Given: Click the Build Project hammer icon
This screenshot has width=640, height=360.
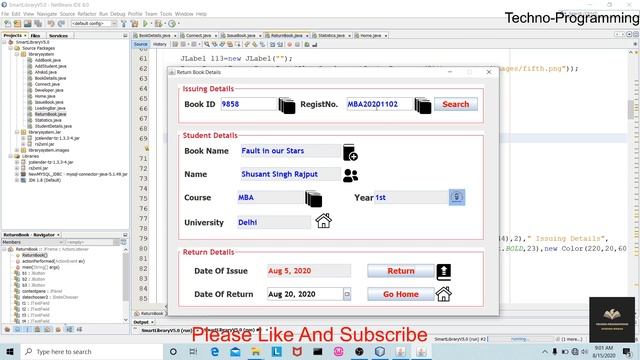Looking at the screenshot, I should [x=124, y=24].
